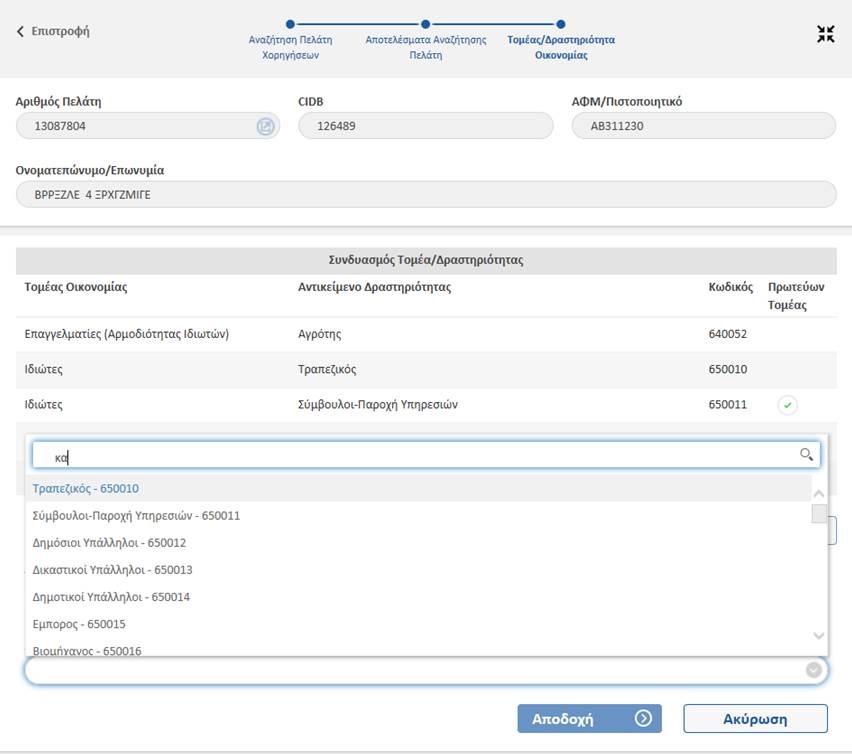Click the magnifier icon in dropdown search
The width and height of the screenshot is (852, 754).
pos(806,455)
